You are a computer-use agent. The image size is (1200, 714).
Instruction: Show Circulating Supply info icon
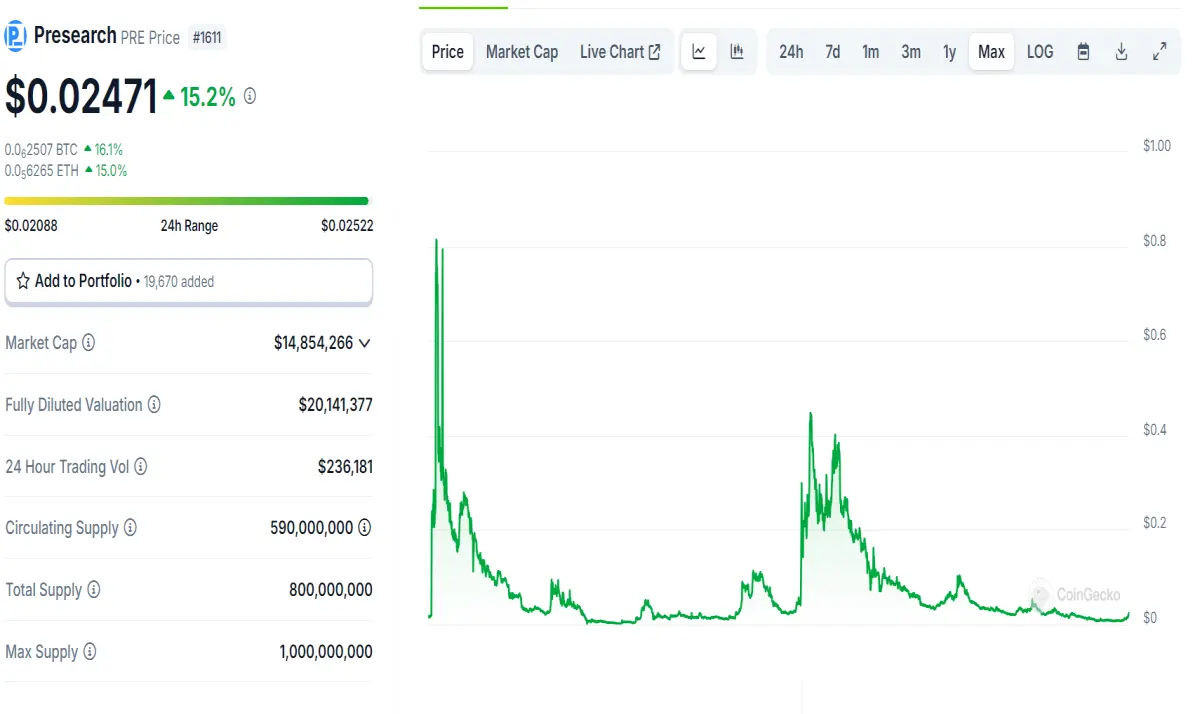130,528
